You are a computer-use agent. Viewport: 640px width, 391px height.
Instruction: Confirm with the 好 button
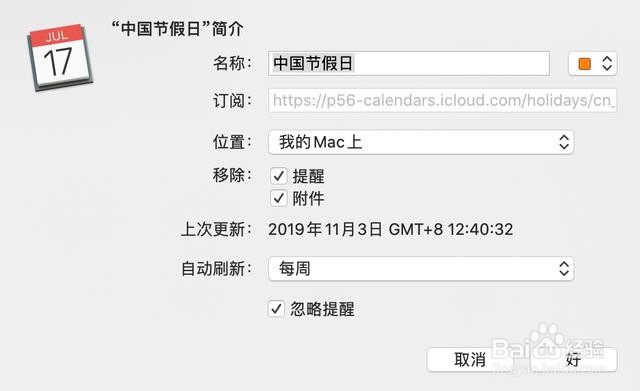click(573, 360)
